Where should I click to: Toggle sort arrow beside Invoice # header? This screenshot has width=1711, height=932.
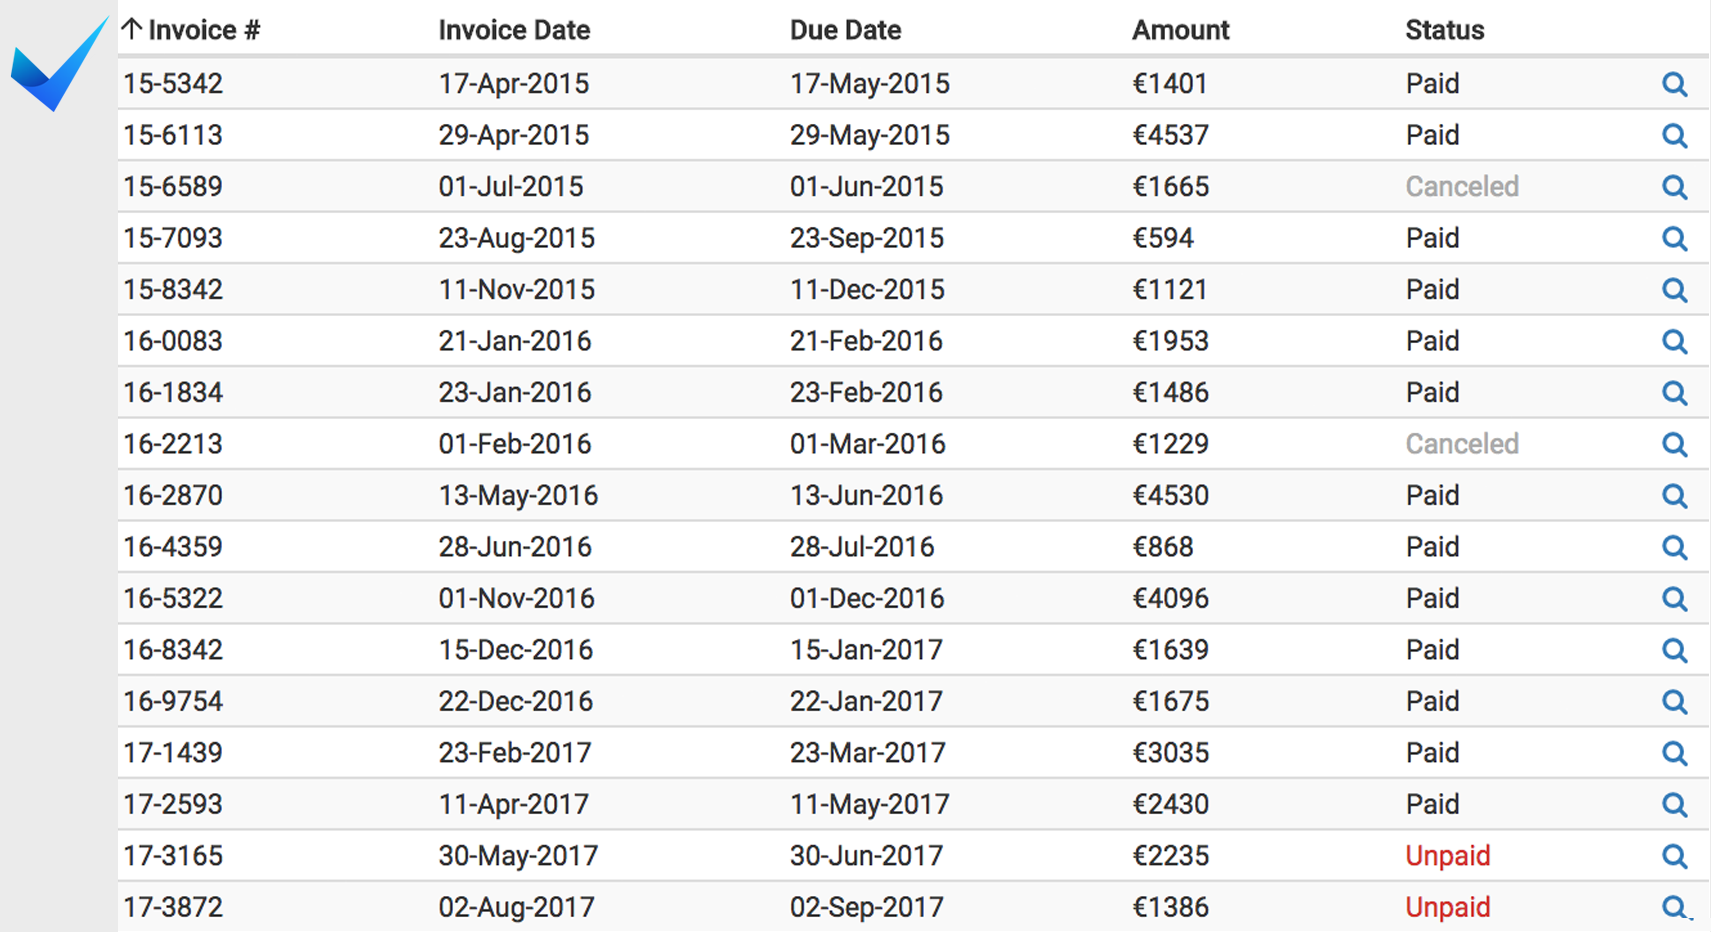[132, 29]
